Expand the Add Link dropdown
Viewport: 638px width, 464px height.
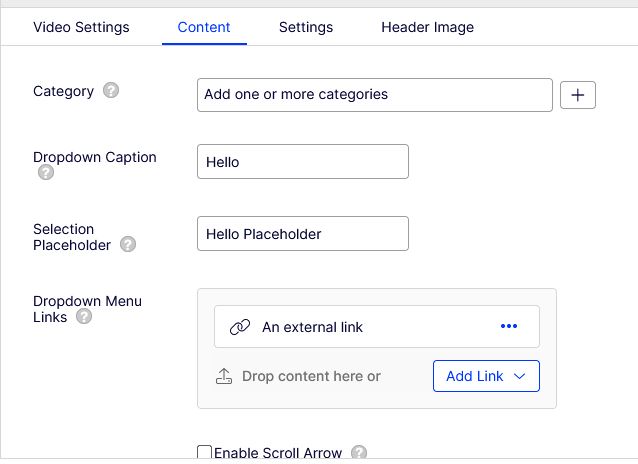click(486, 376)
